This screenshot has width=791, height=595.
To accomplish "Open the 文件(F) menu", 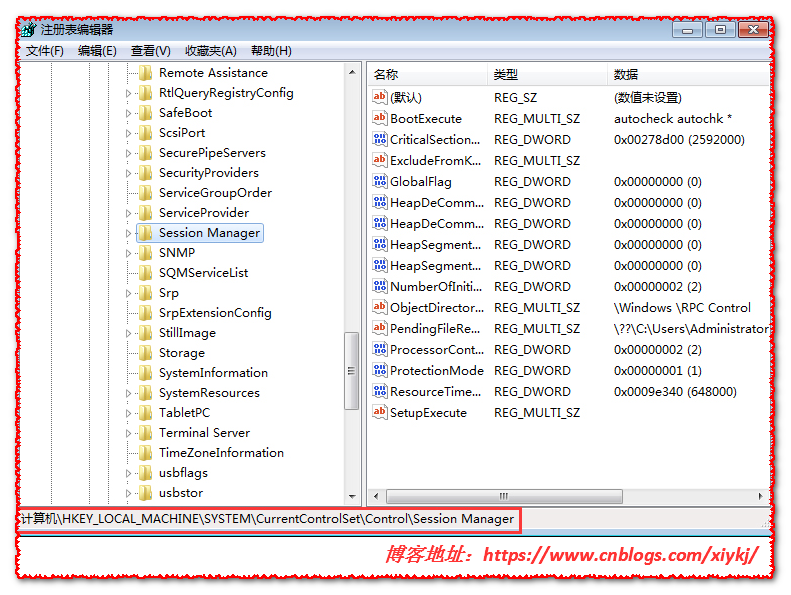I will point(45,51).
